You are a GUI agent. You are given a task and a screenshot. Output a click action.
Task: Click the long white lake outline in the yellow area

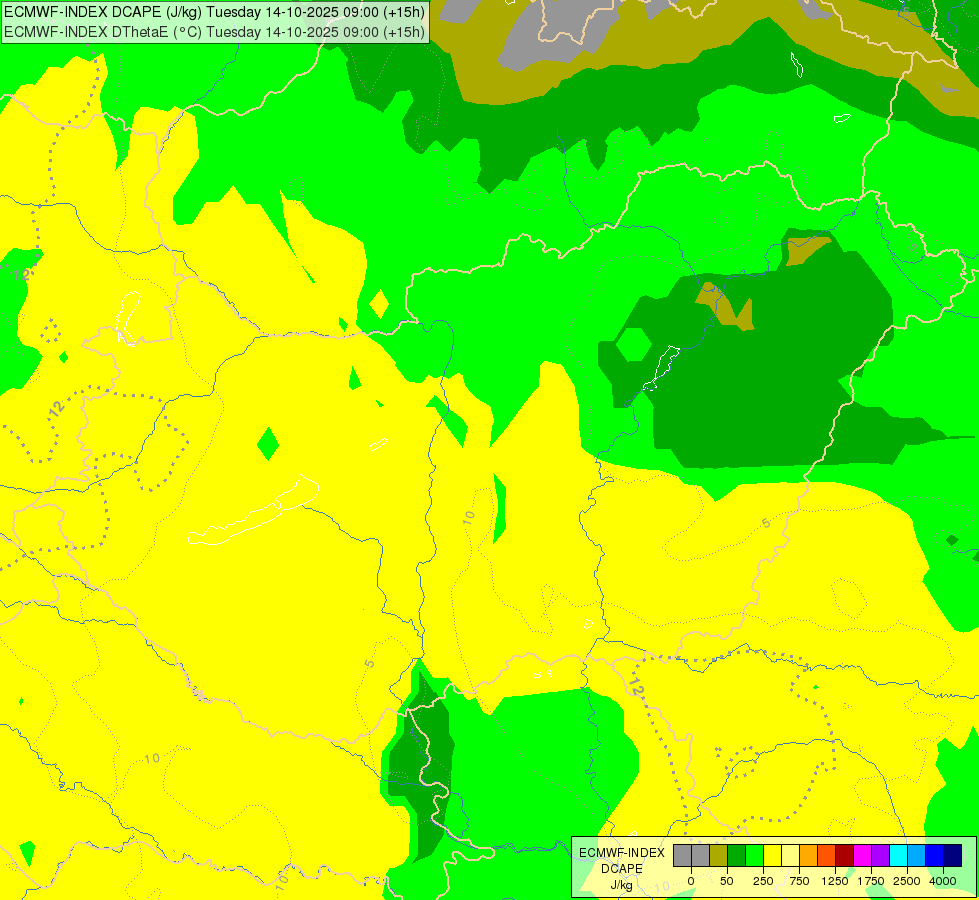coord(254,510)
